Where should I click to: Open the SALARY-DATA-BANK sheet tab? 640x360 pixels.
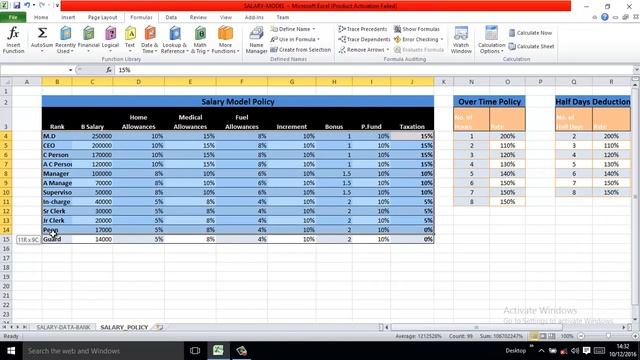[x=63, y=327]
